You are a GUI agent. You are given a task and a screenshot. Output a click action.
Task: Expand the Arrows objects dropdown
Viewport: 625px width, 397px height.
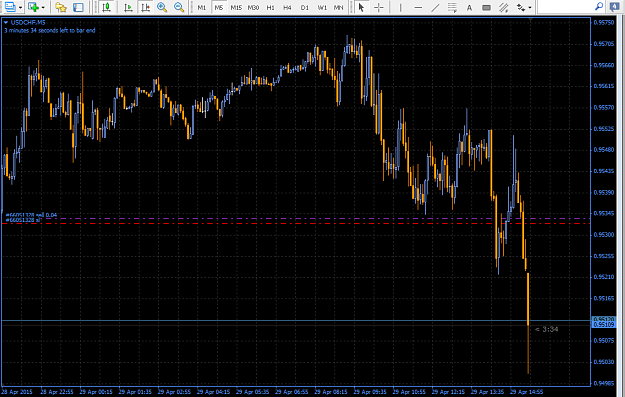click(530, 7)
